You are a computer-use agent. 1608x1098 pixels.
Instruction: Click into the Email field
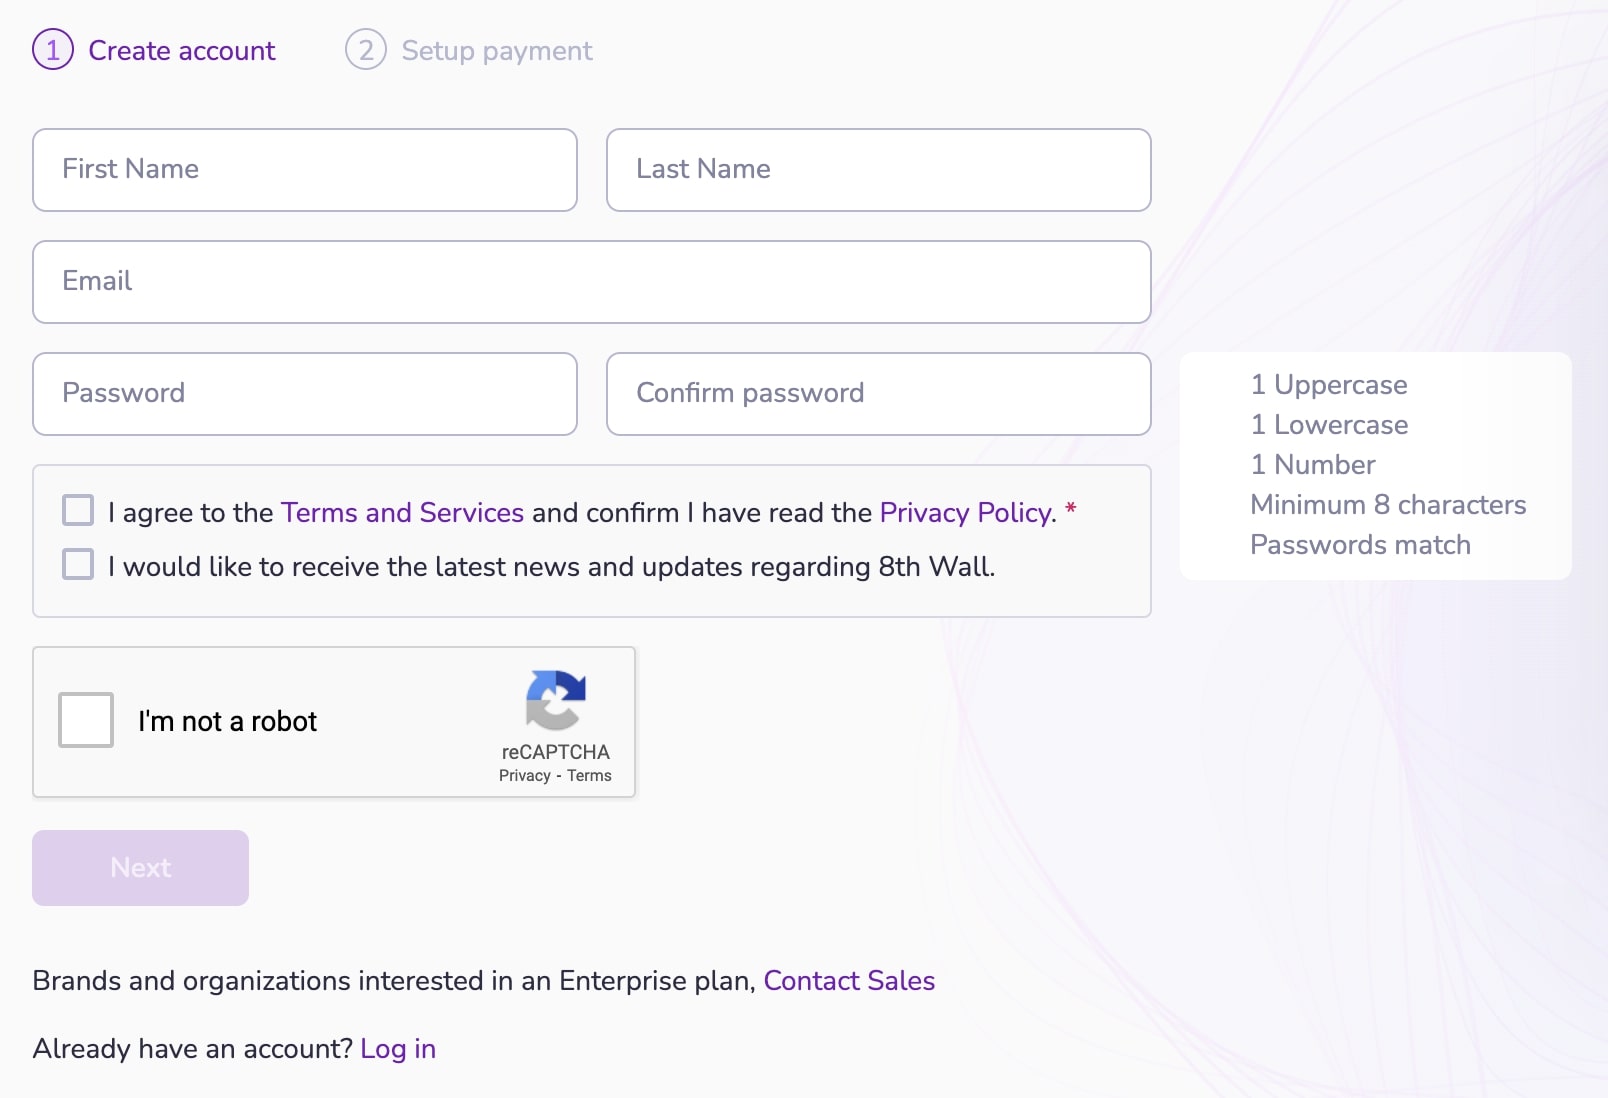click(x=592, y=282)
